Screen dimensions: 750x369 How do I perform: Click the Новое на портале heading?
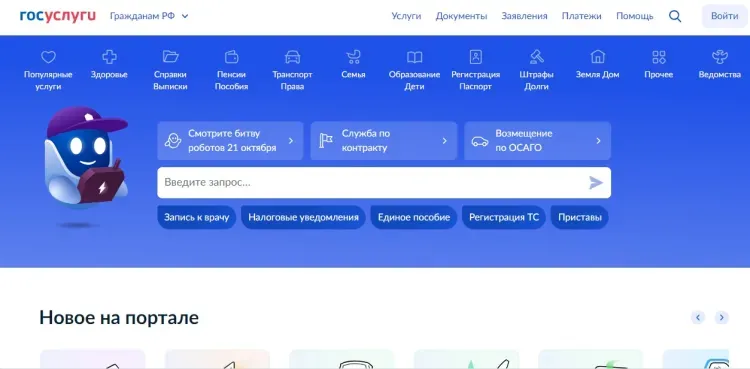click(x=119, y=317)
